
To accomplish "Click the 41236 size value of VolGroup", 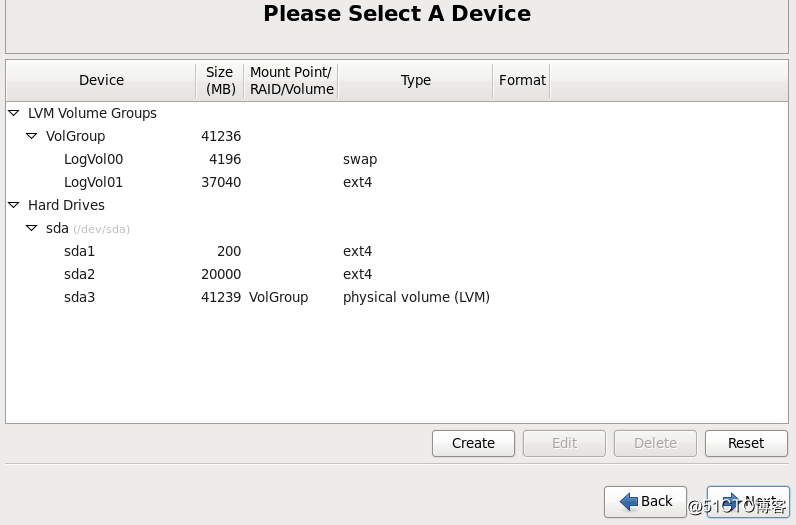I will [x=221, y=136].
